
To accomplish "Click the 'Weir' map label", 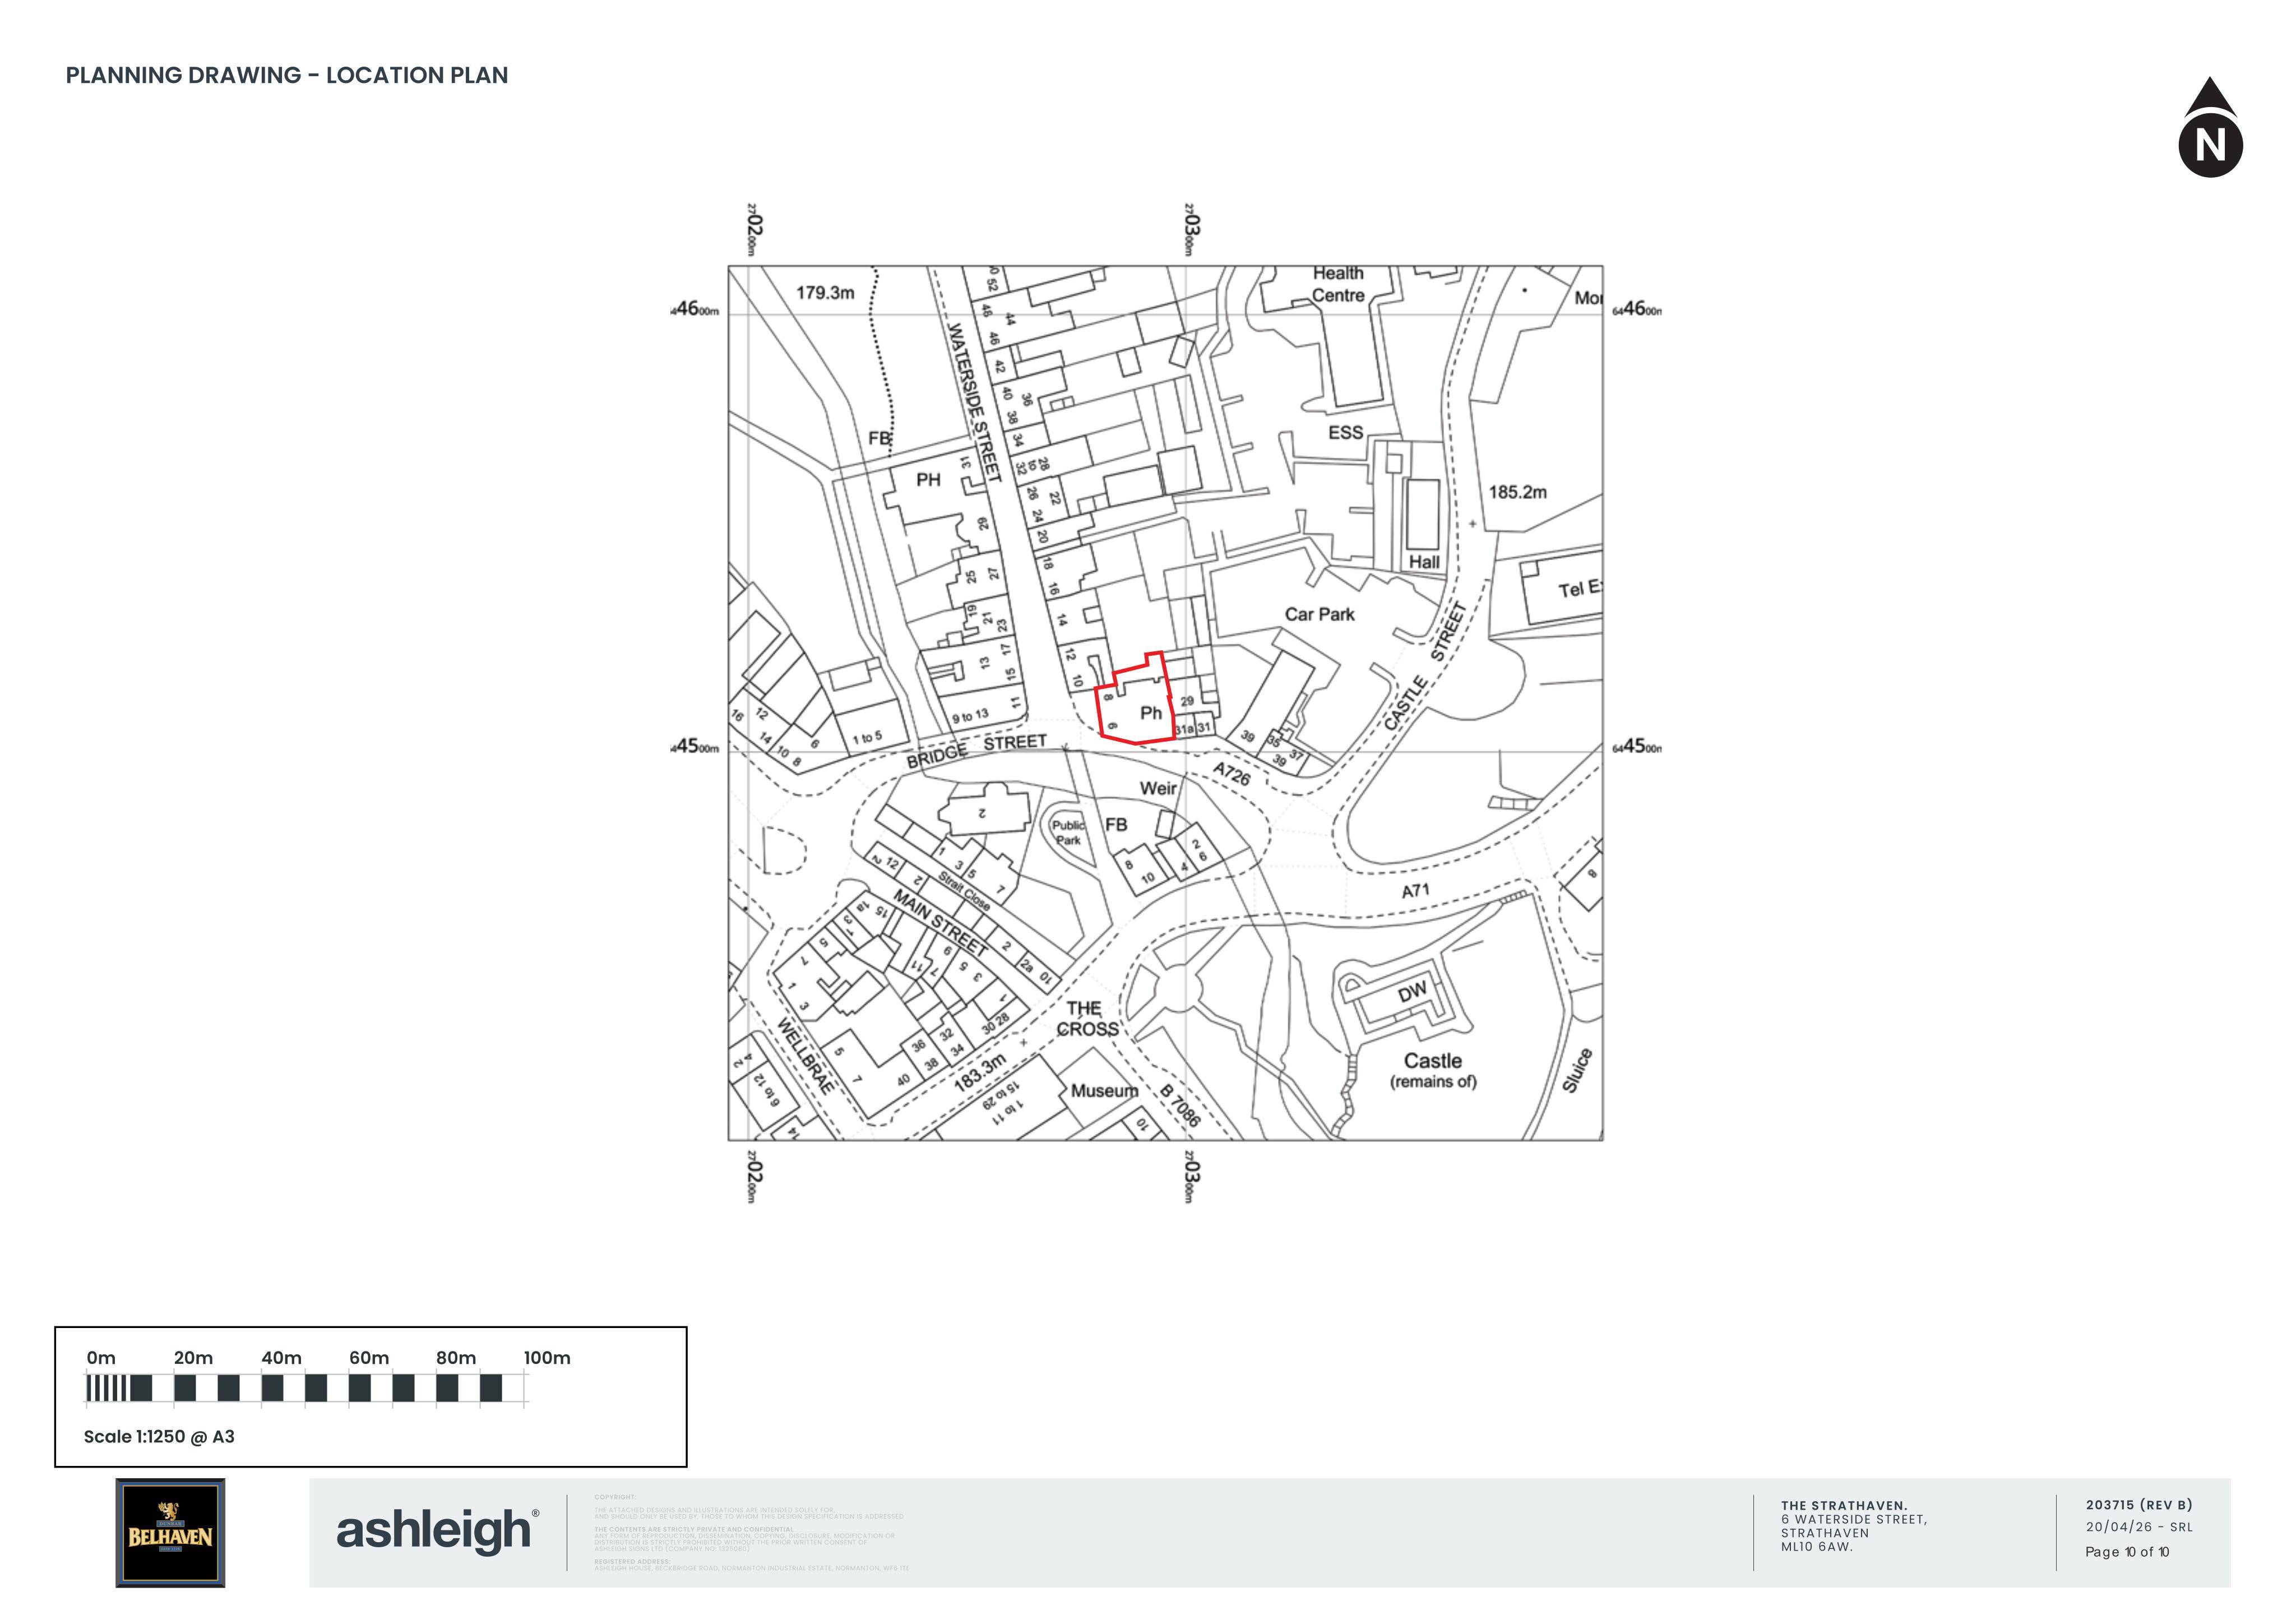I will pyautogui.click(x=1158, y=788).
